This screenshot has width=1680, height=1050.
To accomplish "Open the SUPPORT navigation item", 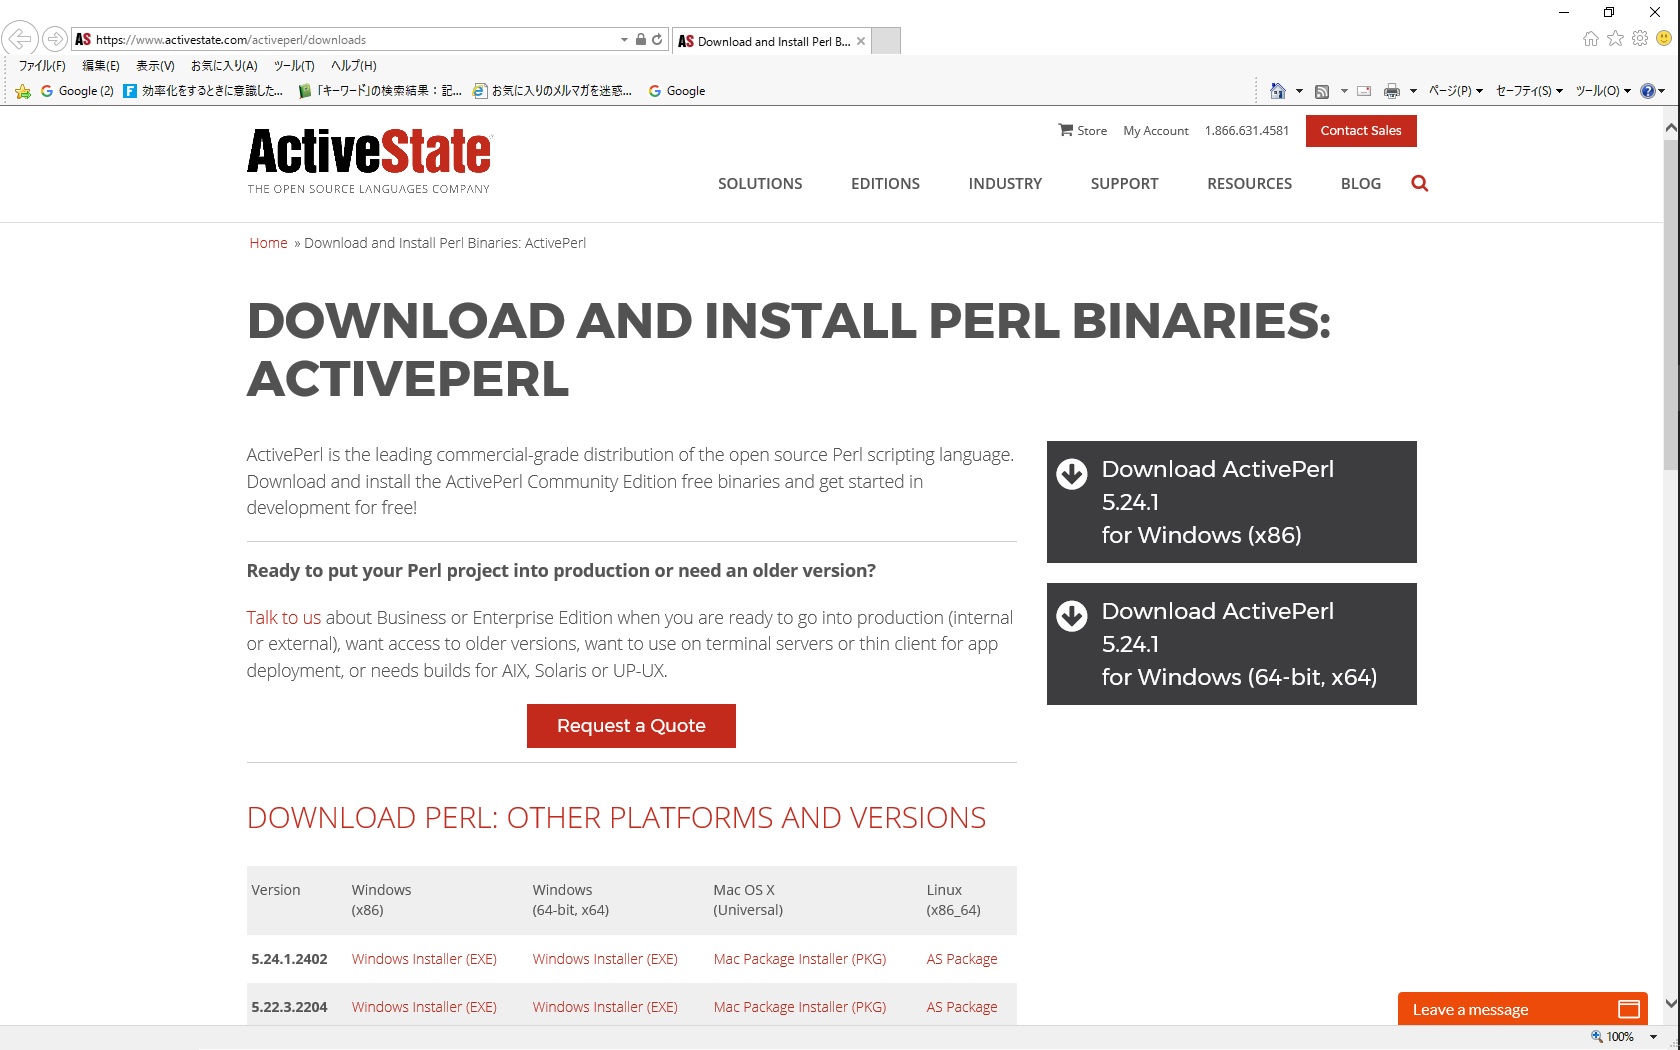I will coord(1124,184).
